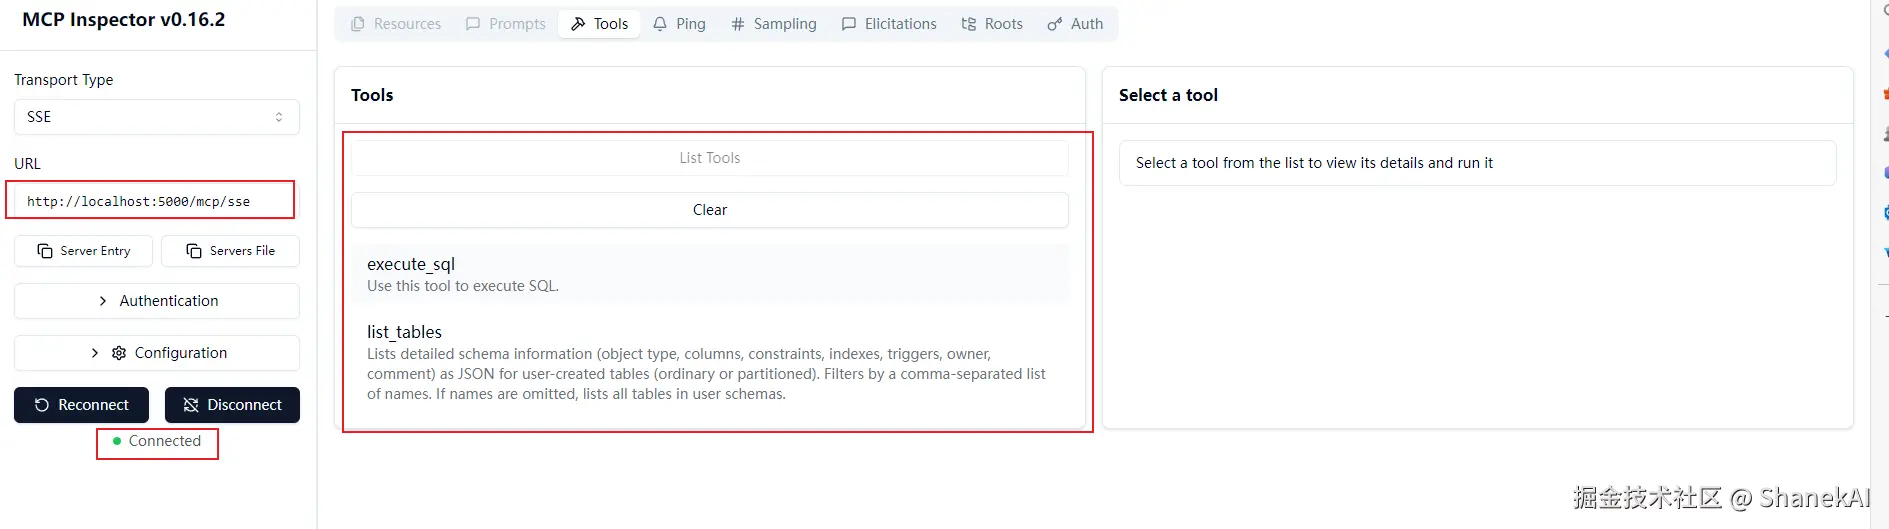Click the URL input field
Viewport: 1889px width, 529px height.
click(150, 201)
